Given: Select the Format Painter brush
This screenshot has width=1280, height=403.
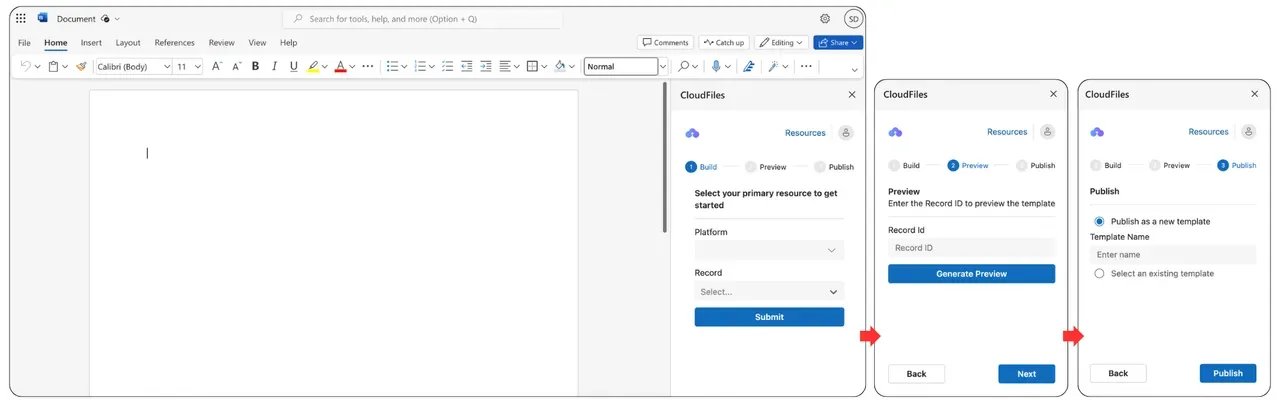Looking at the screenshot, I should click(x=81, y=66).
